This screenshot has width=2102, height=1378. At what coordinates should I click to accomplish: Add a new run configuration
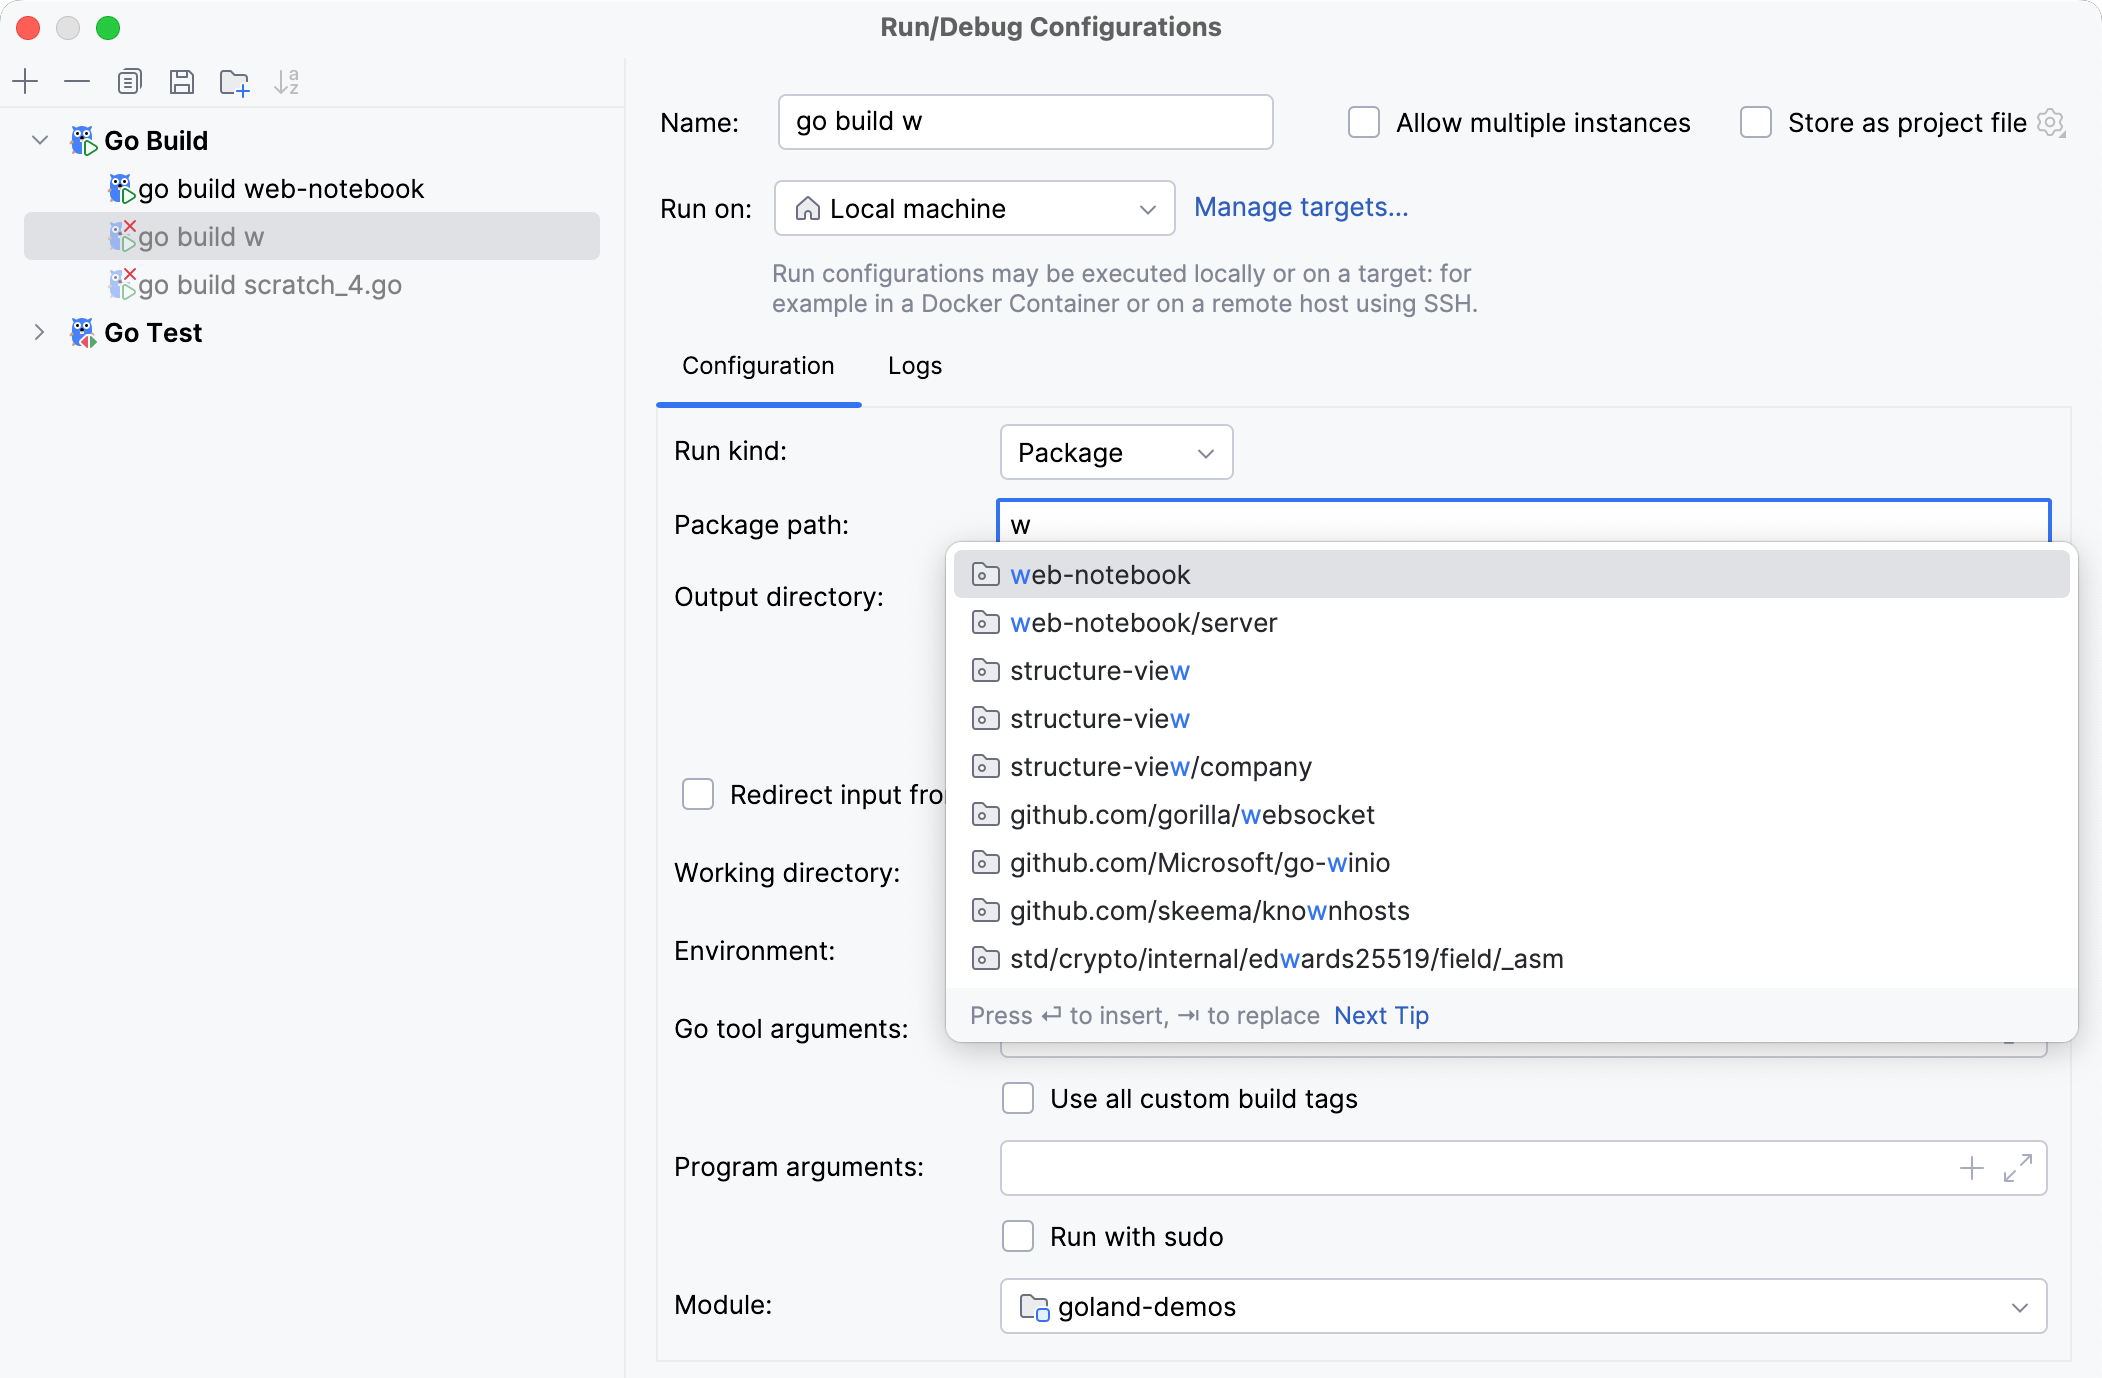coord(25,82)
